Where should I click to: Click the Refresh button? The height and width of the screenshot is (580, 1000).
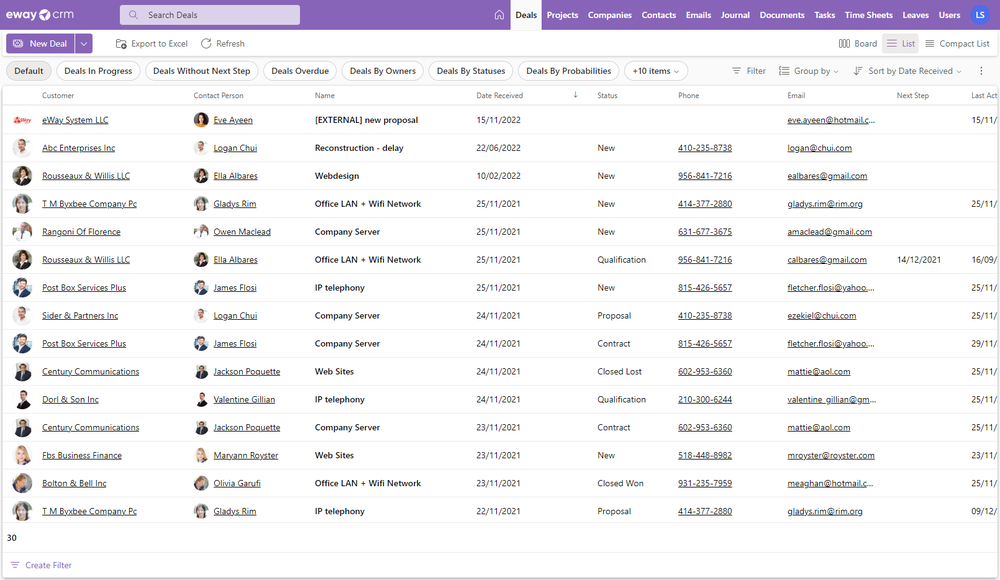point(223,43)
